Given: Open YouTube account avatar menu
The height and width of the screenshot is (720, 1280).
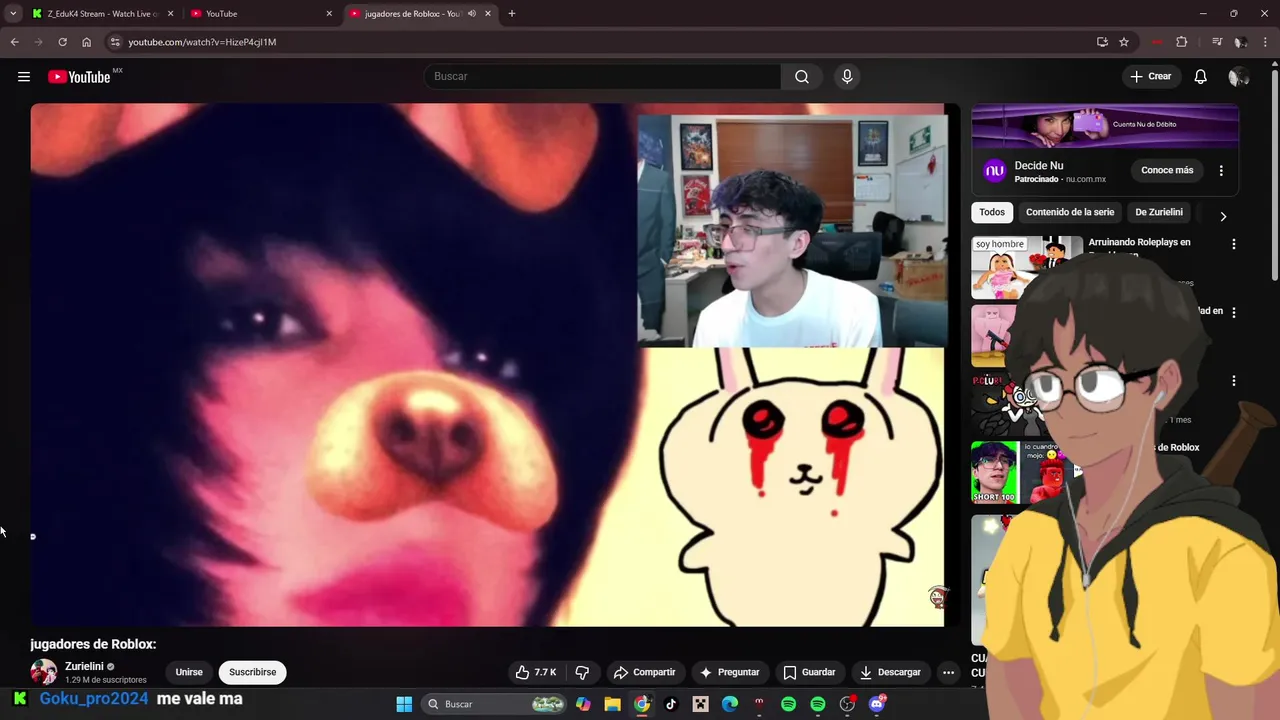Looking at the screenshot, I should point(1238,77).
